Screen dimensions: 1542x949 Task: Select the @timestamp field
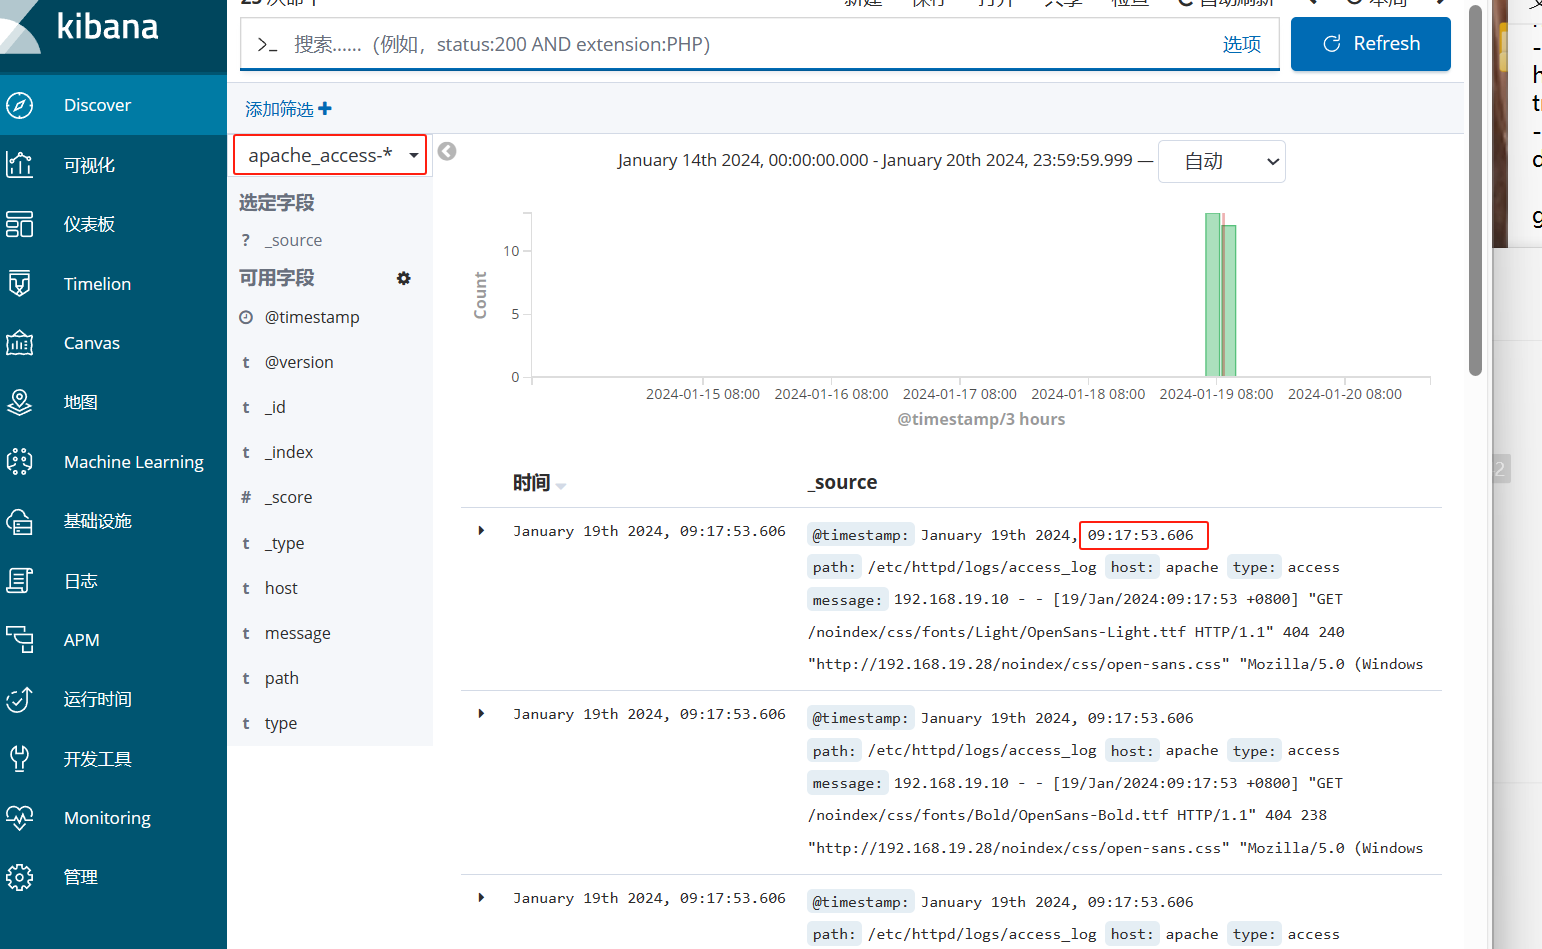point(312,317)
